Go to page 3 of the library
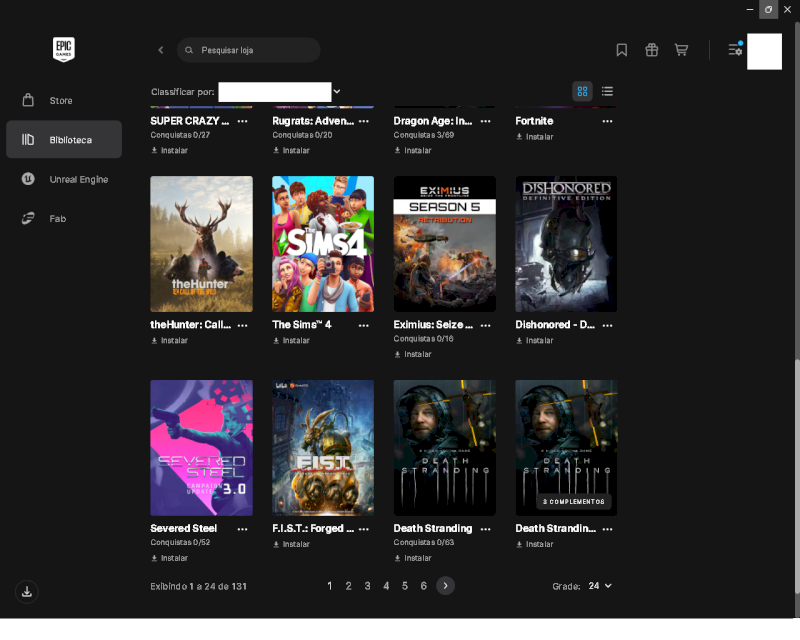 (x=367, y=586)
